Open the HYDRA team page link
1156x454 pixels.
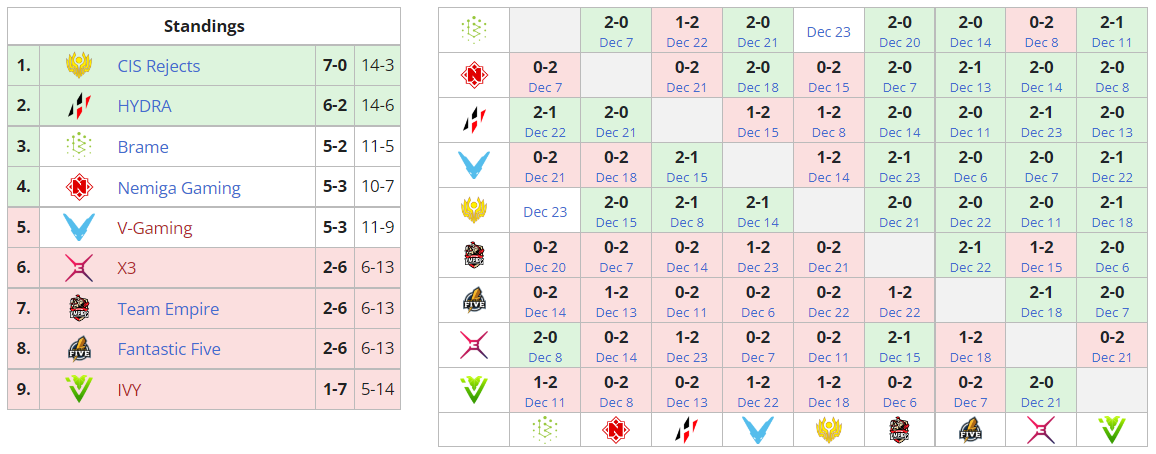[144, 106]
